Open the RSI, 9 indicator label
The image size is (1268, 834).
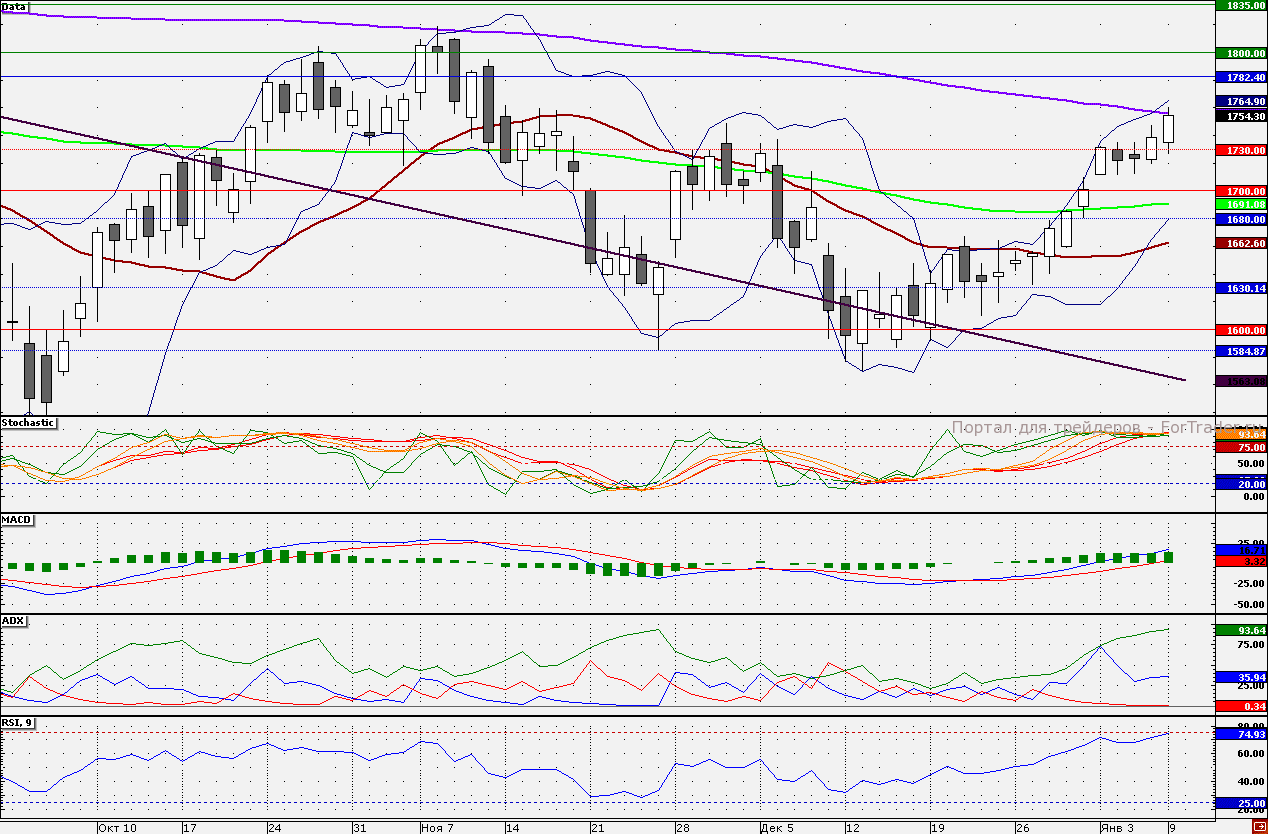coord(18,722)
